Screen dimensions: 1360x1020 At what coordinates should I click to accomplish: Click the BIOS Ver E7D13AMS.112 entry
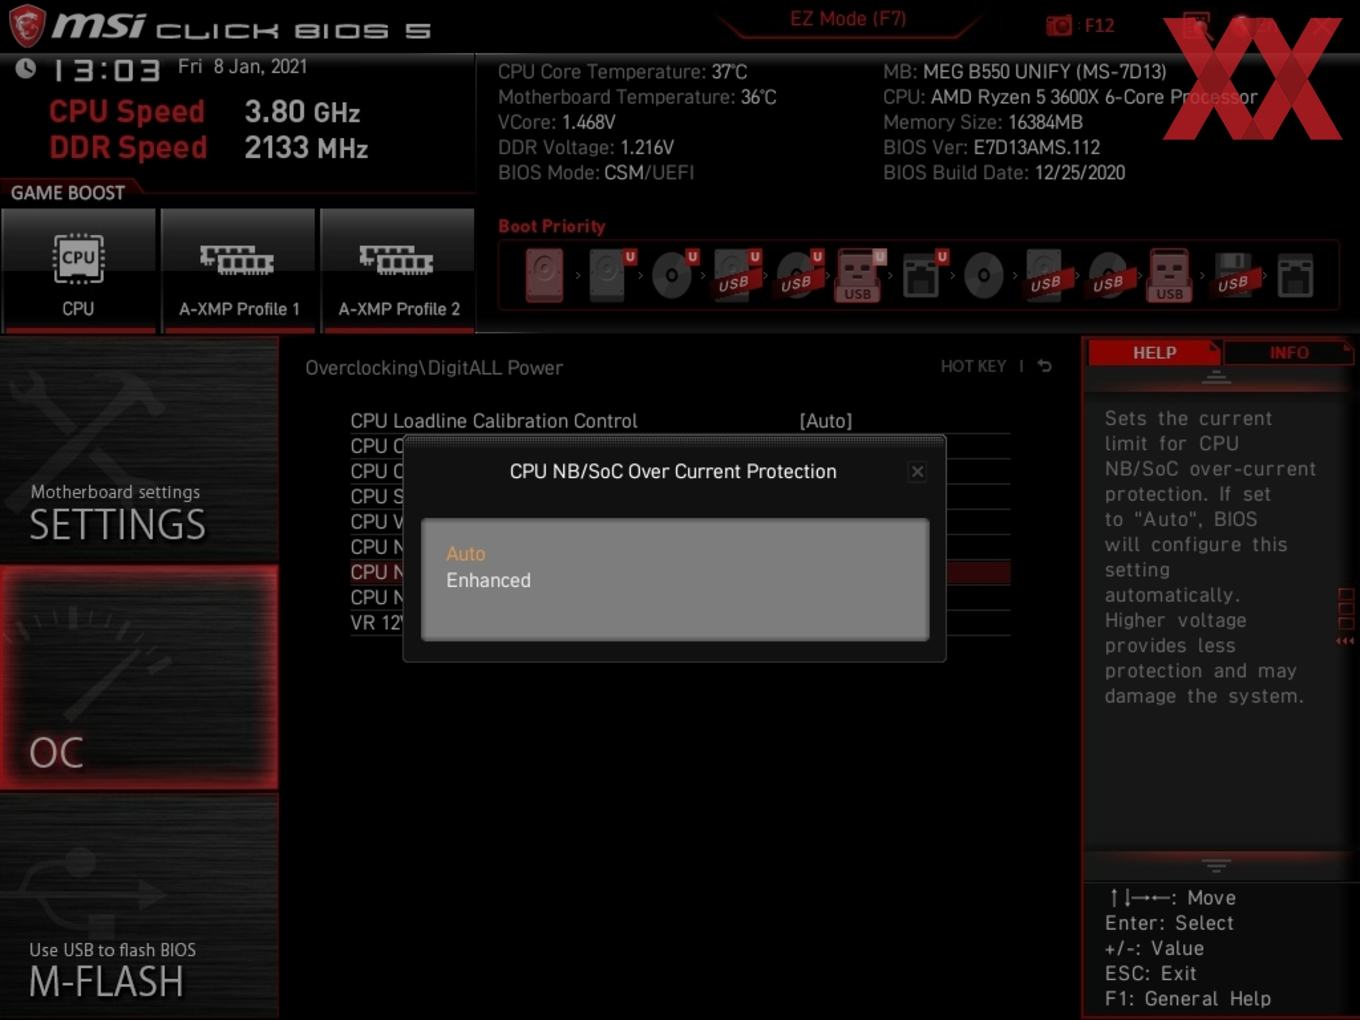(x=992, y=147)
